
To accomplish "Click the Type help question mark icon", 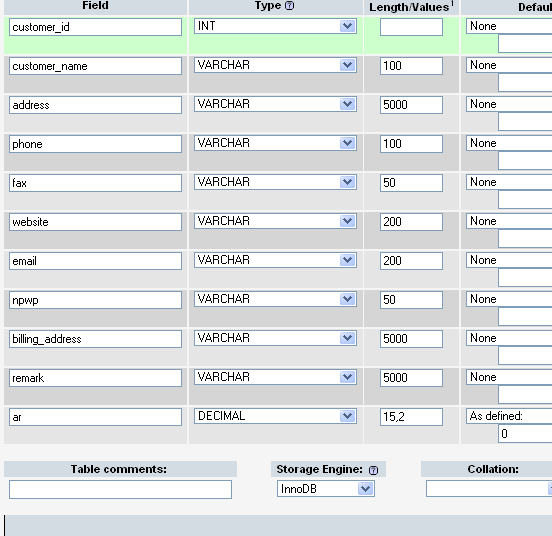I will (x=289, y=6).
